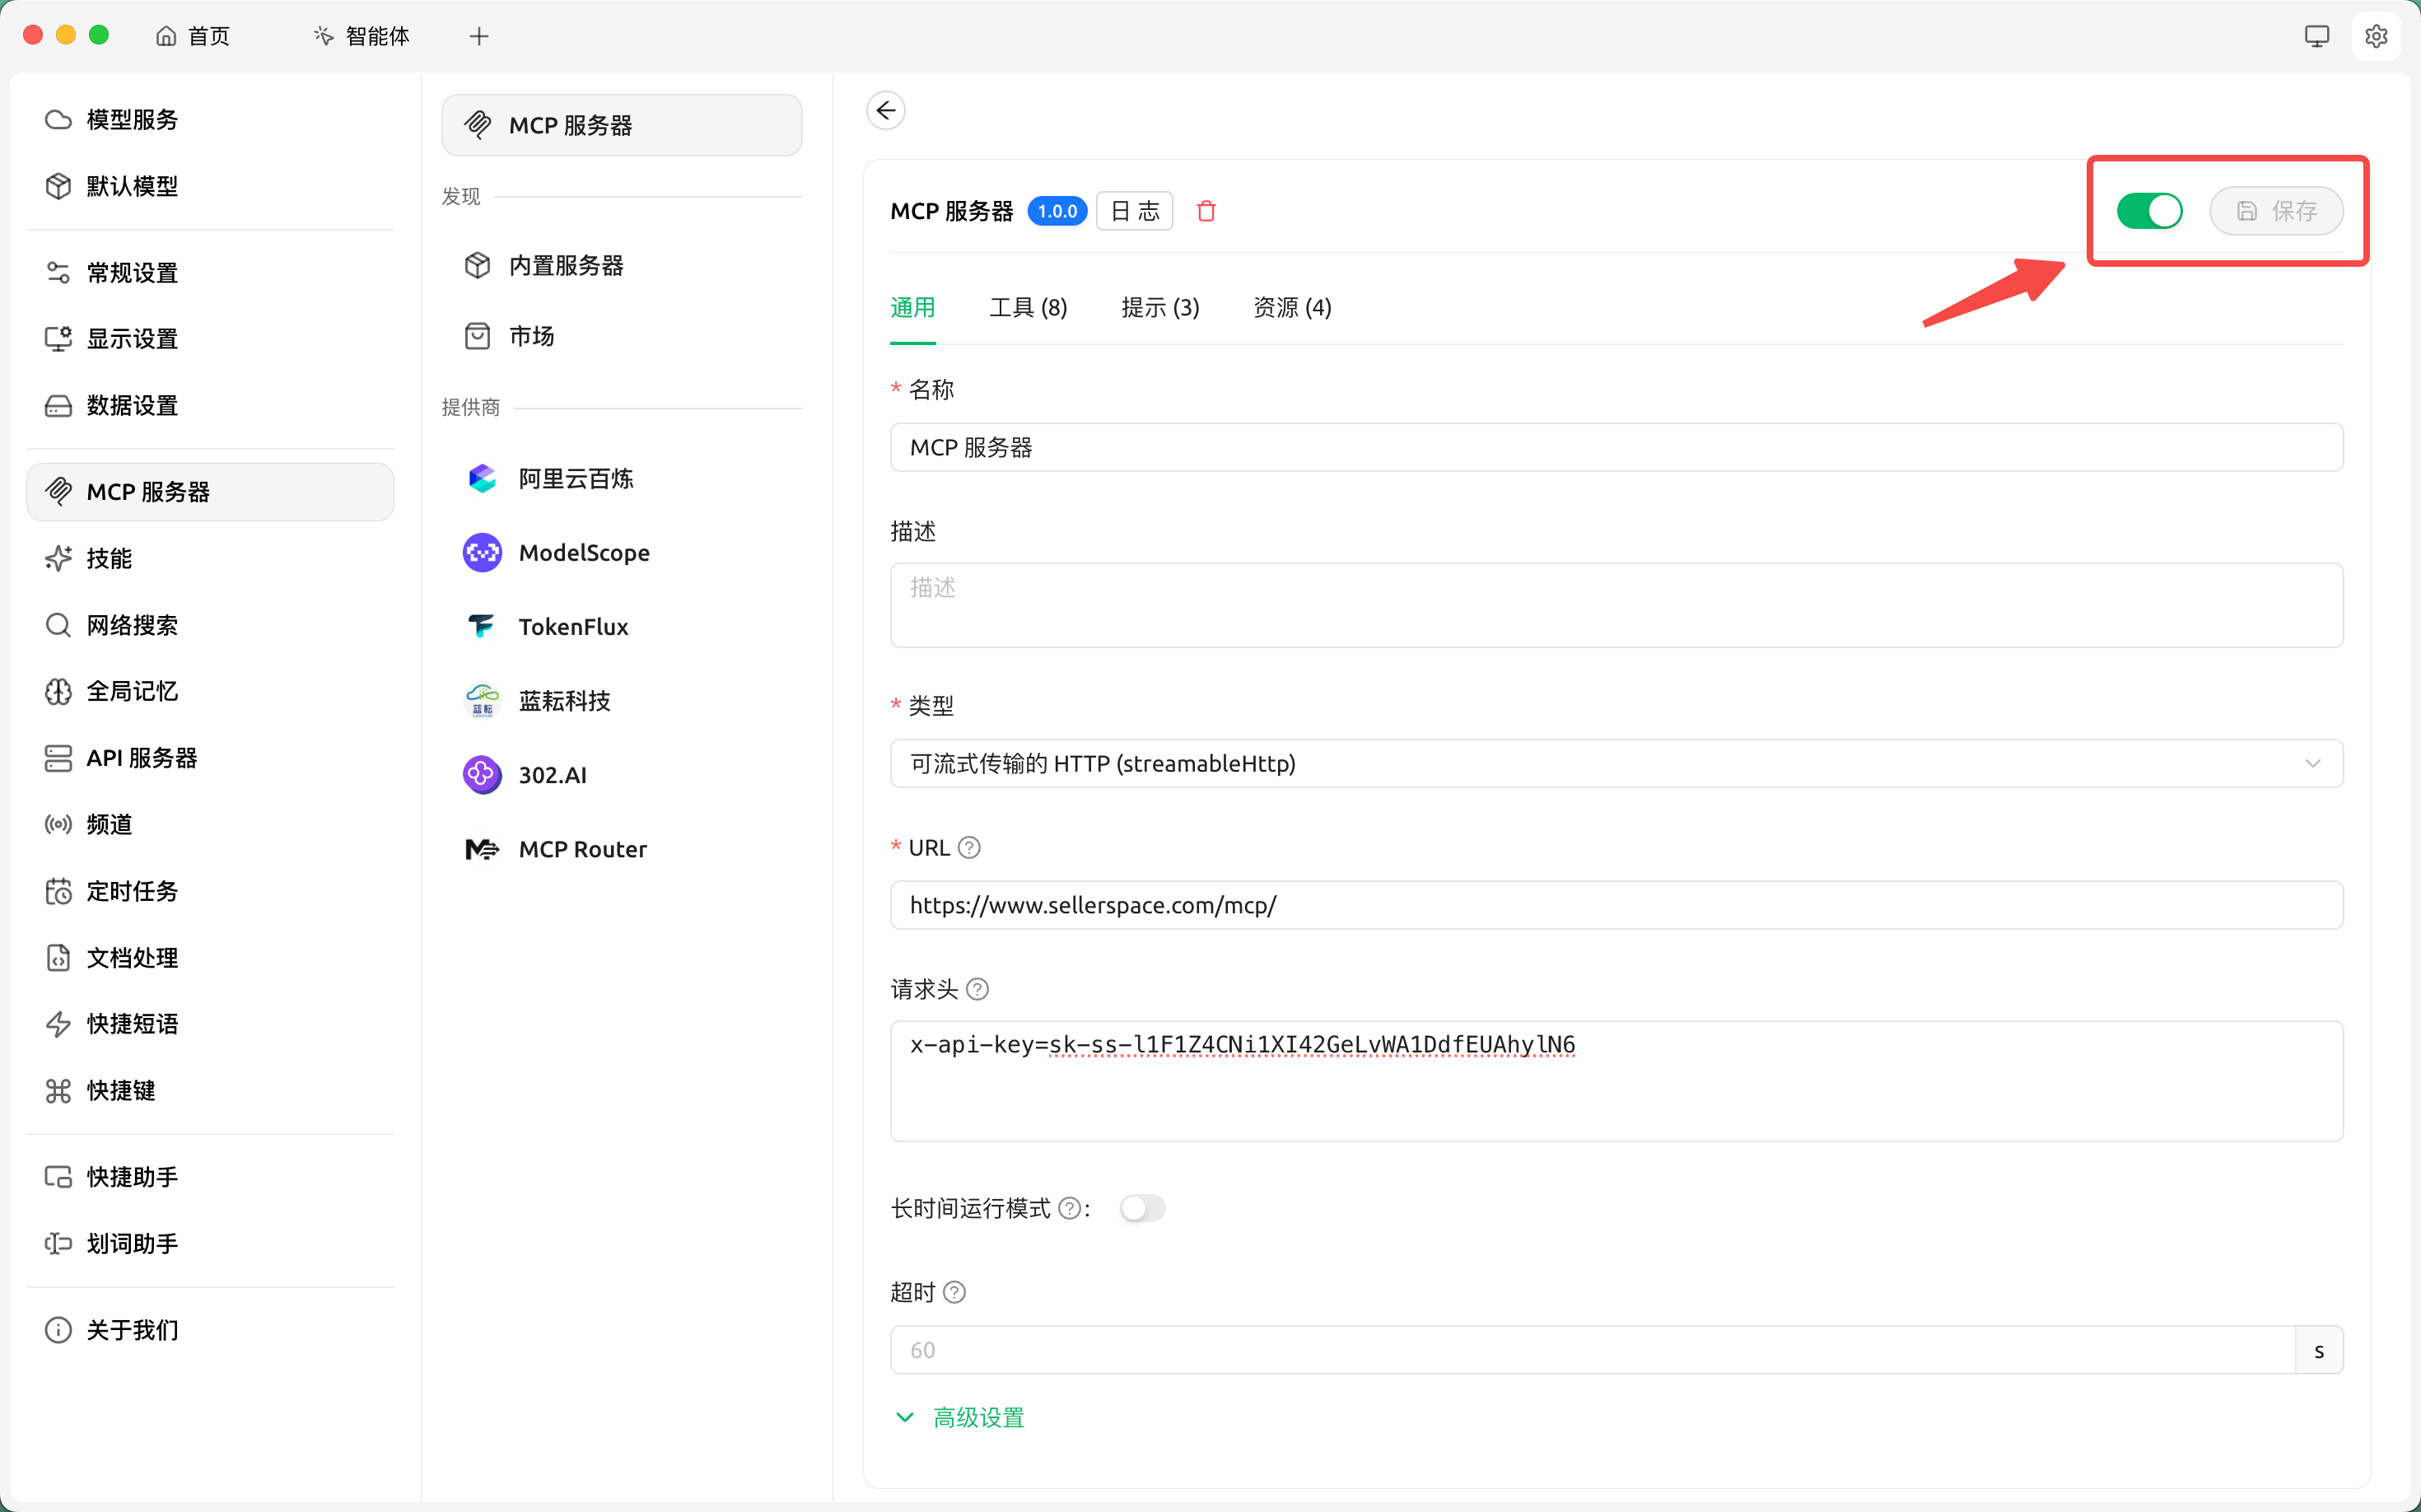Select TokenFlux provider

click(x=622, y=627)
